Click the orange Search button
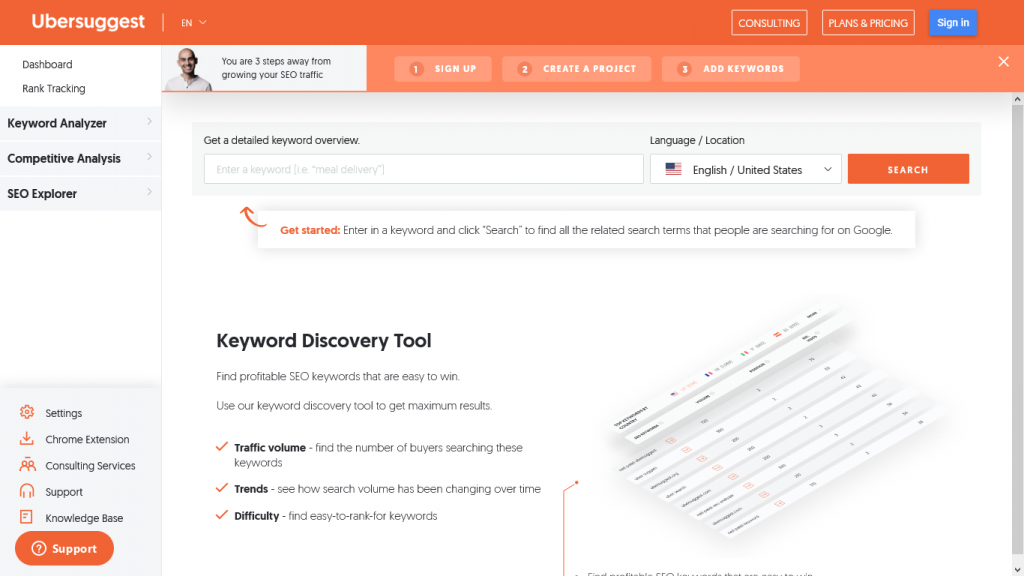The width and height of the screenshot is (1024, 576). tap(908, 169)
